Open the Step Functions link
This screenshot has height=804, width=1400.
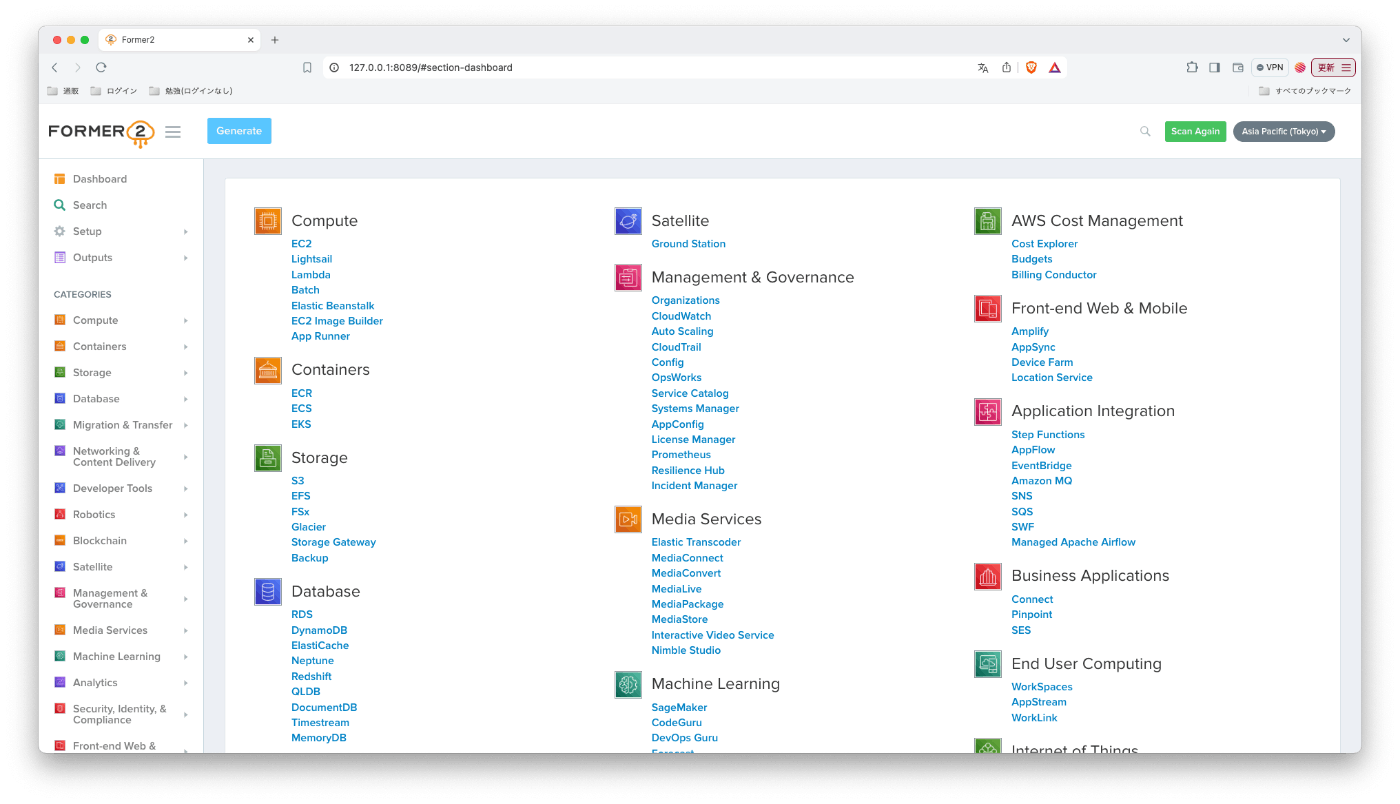1048,435
